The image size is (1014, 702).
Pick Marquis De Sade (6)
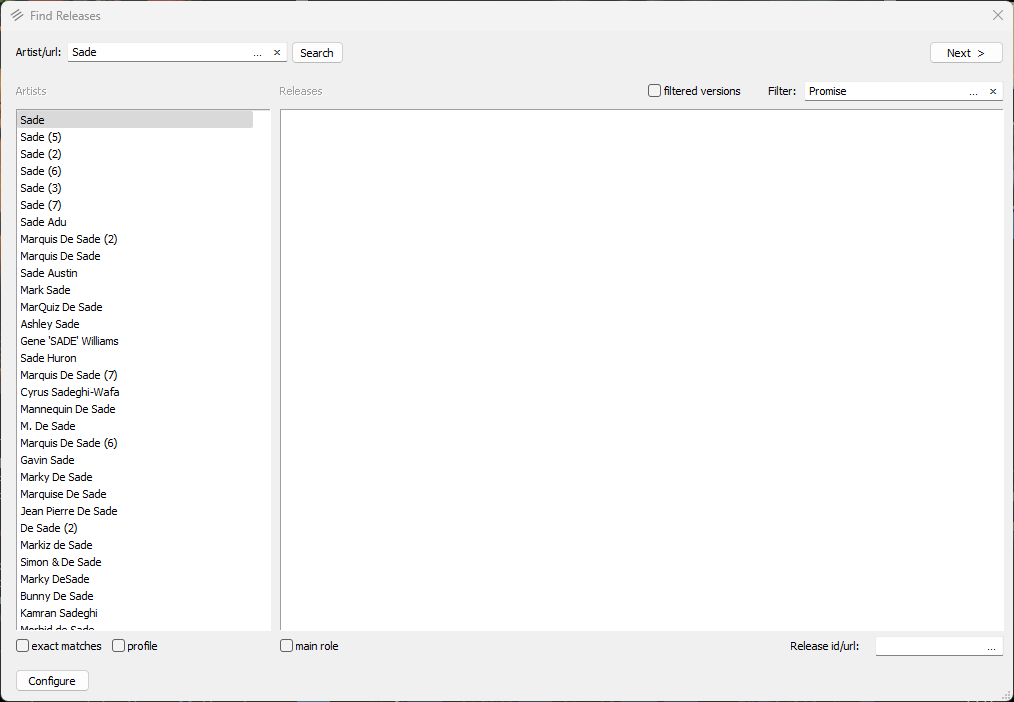click(135, 443)
